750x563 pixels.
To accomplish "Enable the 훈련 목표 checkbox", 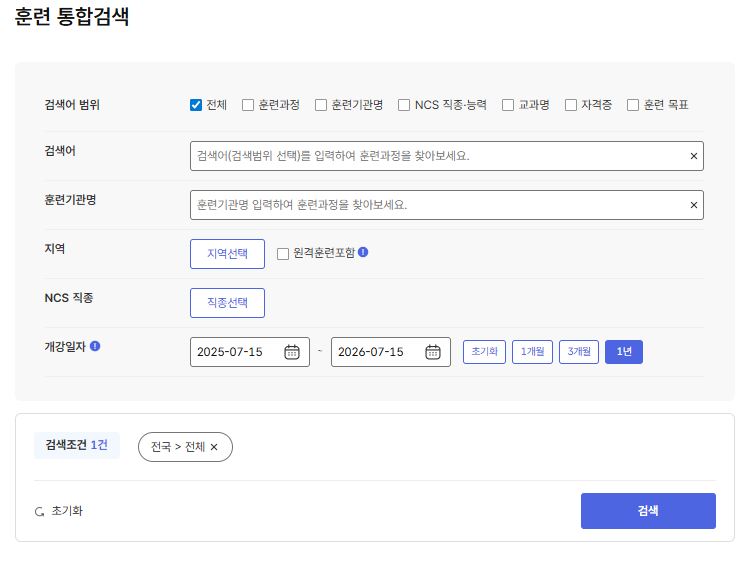I will pos(633,105).
